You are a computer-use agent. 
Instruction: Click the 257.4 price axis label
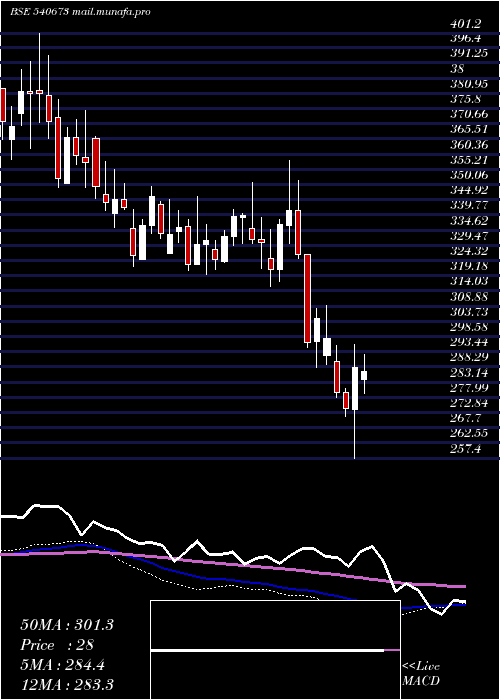[x=466, y=448]
